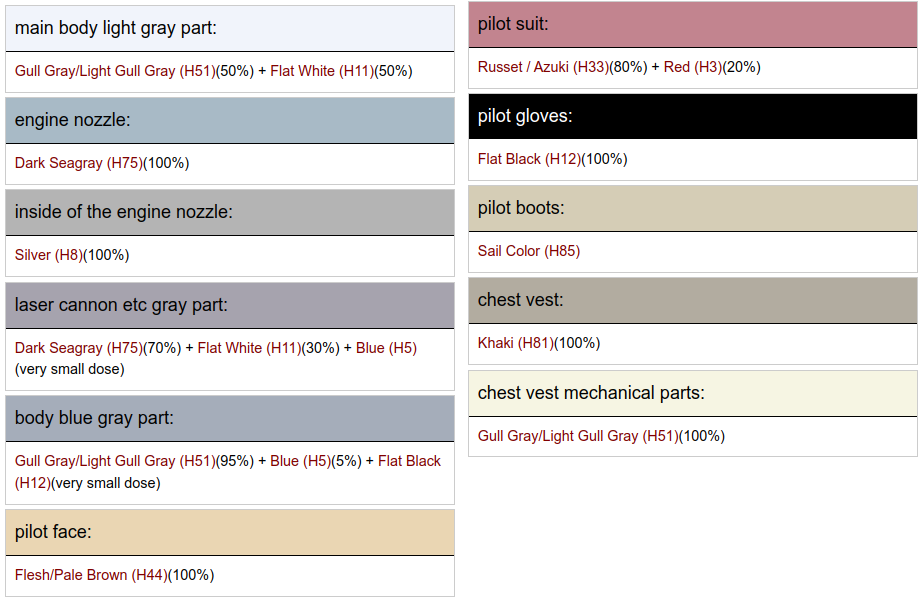This screenshot has width=923, height=597.
Task: Click Flat Black (H12) under pilot gloves
Action: (529, 159)
